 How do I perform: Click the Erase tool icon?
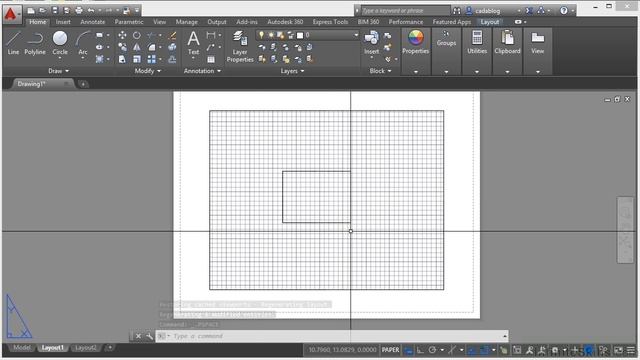tap(172, 36)
